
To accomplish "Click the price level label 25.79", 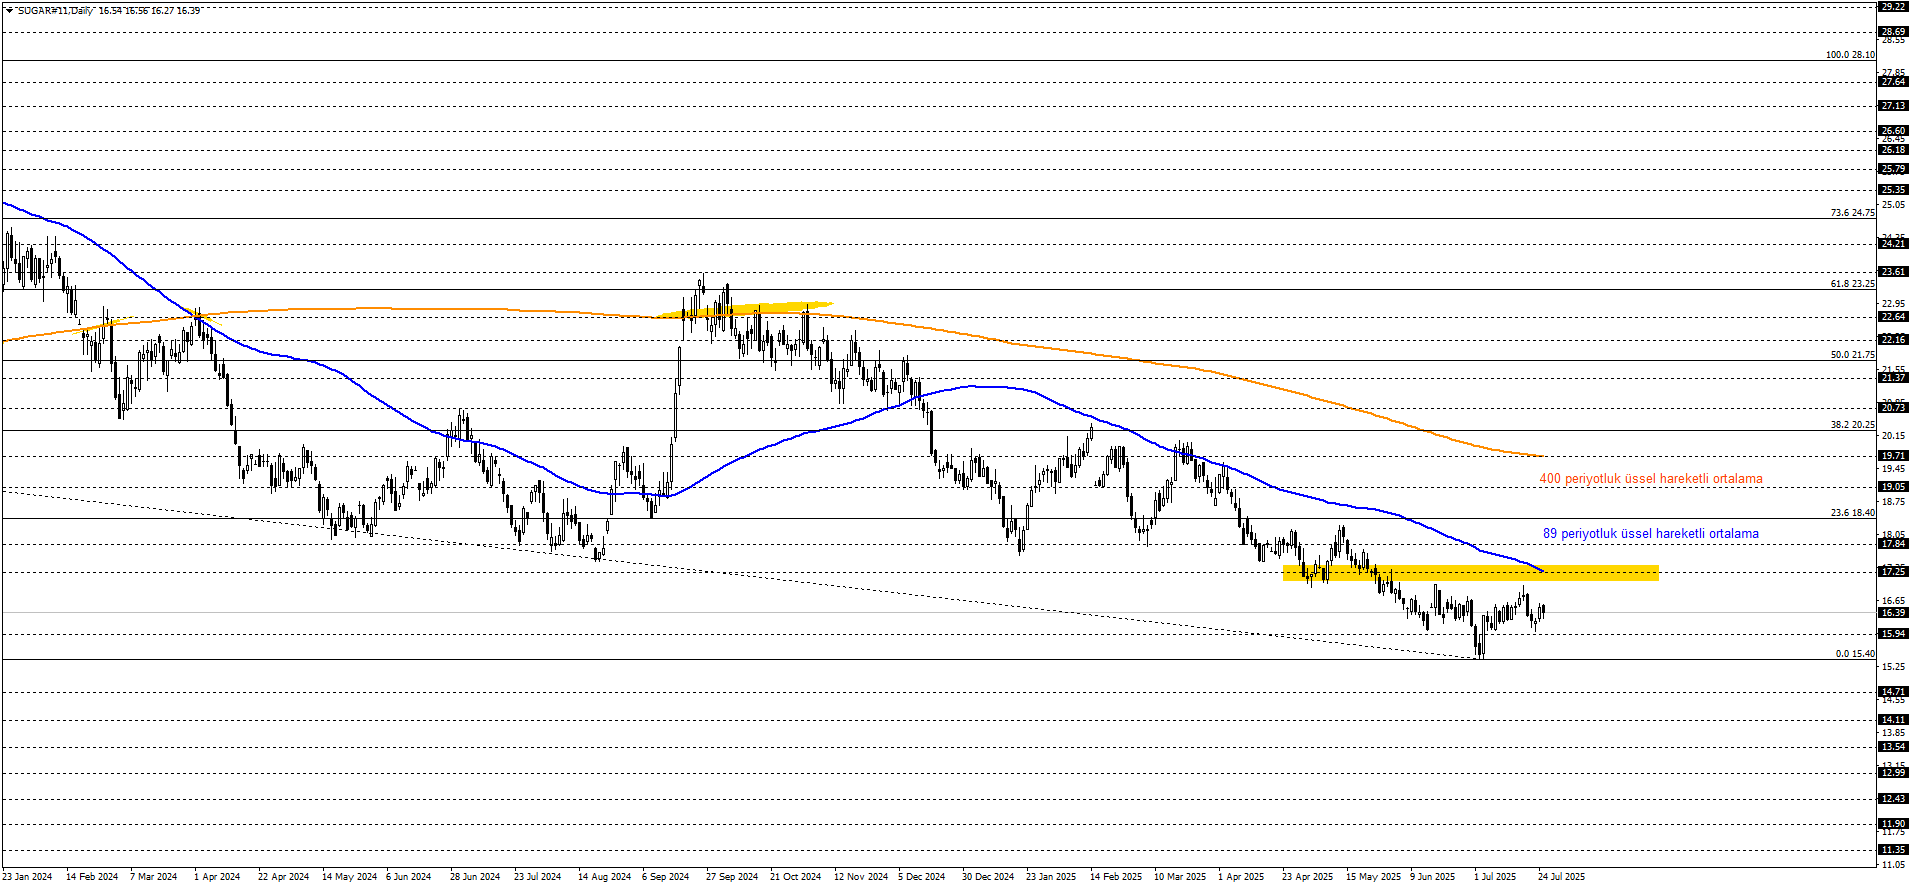I will pyautogui.click(x=1893, y=169).
